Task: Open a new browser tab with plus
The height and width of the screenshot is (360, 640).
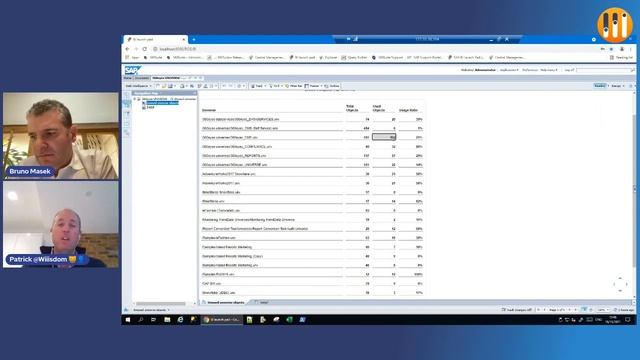Action: (194, 40)
